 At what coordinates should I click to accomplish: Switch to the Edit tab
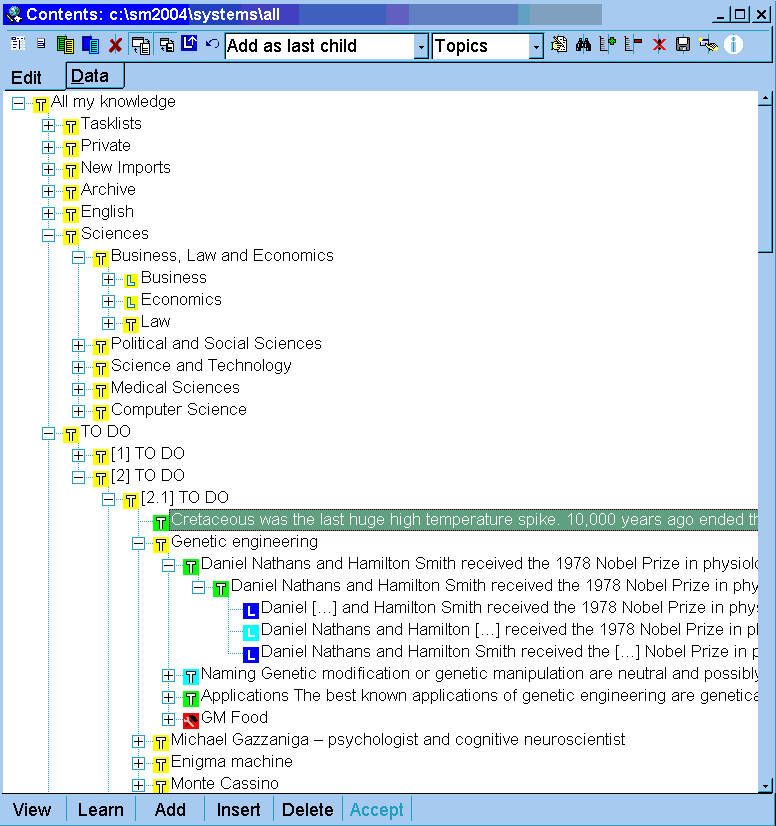pyautogui.click(x=27, y=78)
